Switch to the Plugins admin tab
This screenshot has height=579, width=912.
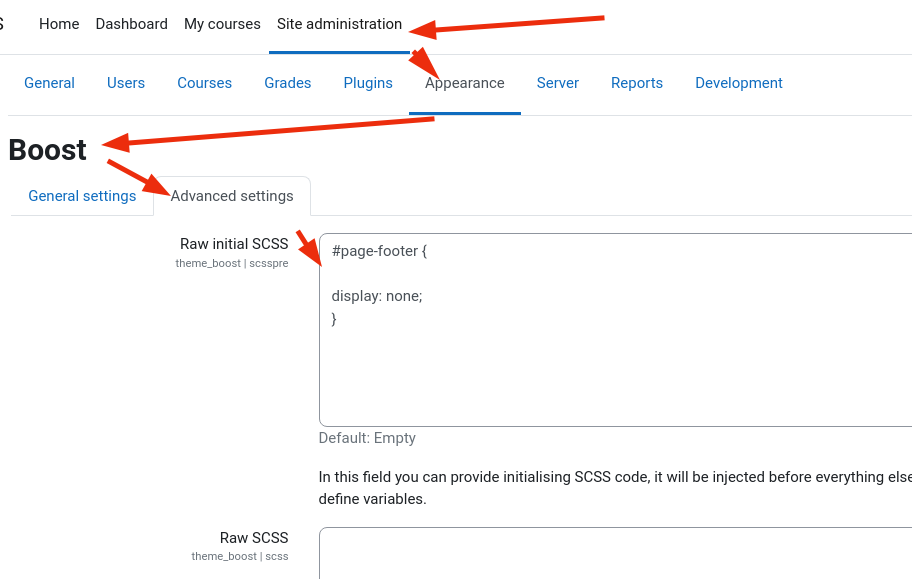click(368, 83)
